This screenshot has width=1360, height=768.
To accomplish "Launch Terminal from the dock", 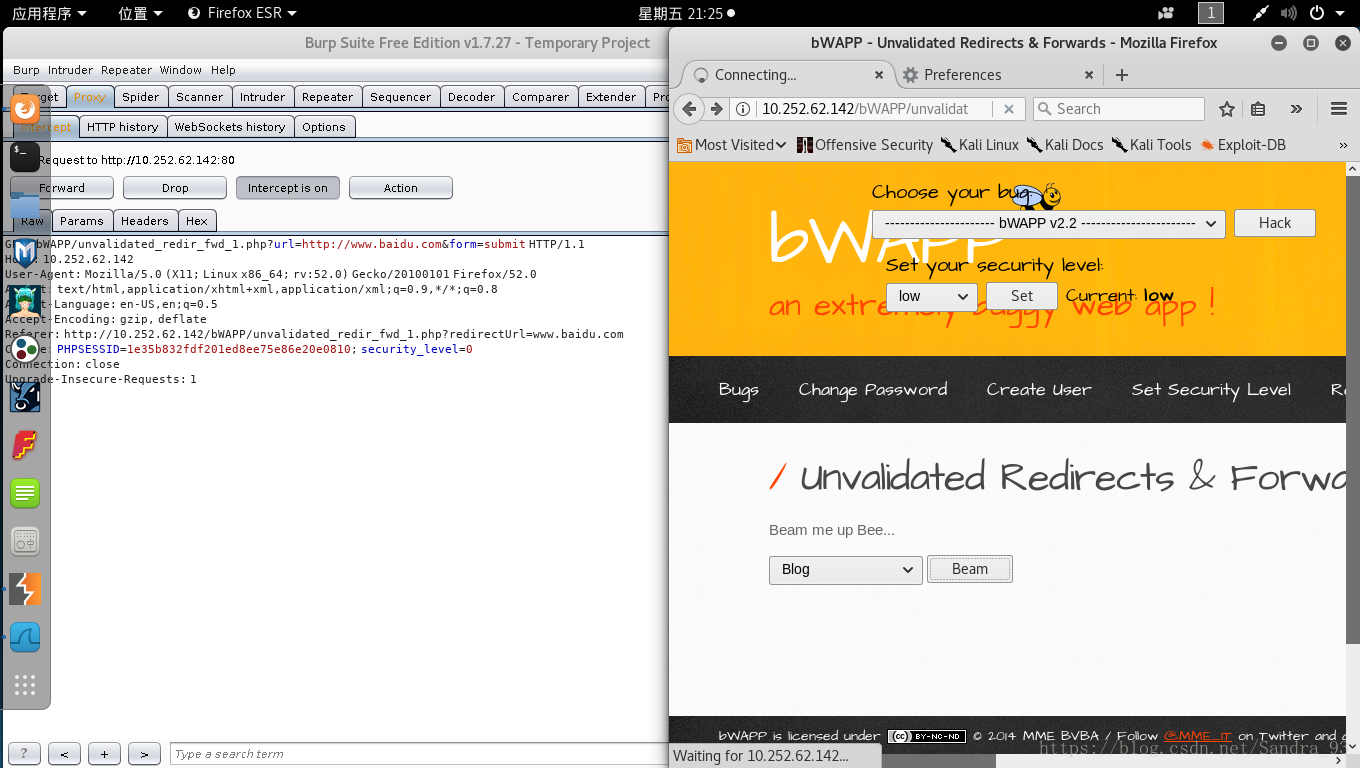I will click(x=25, y=156).
